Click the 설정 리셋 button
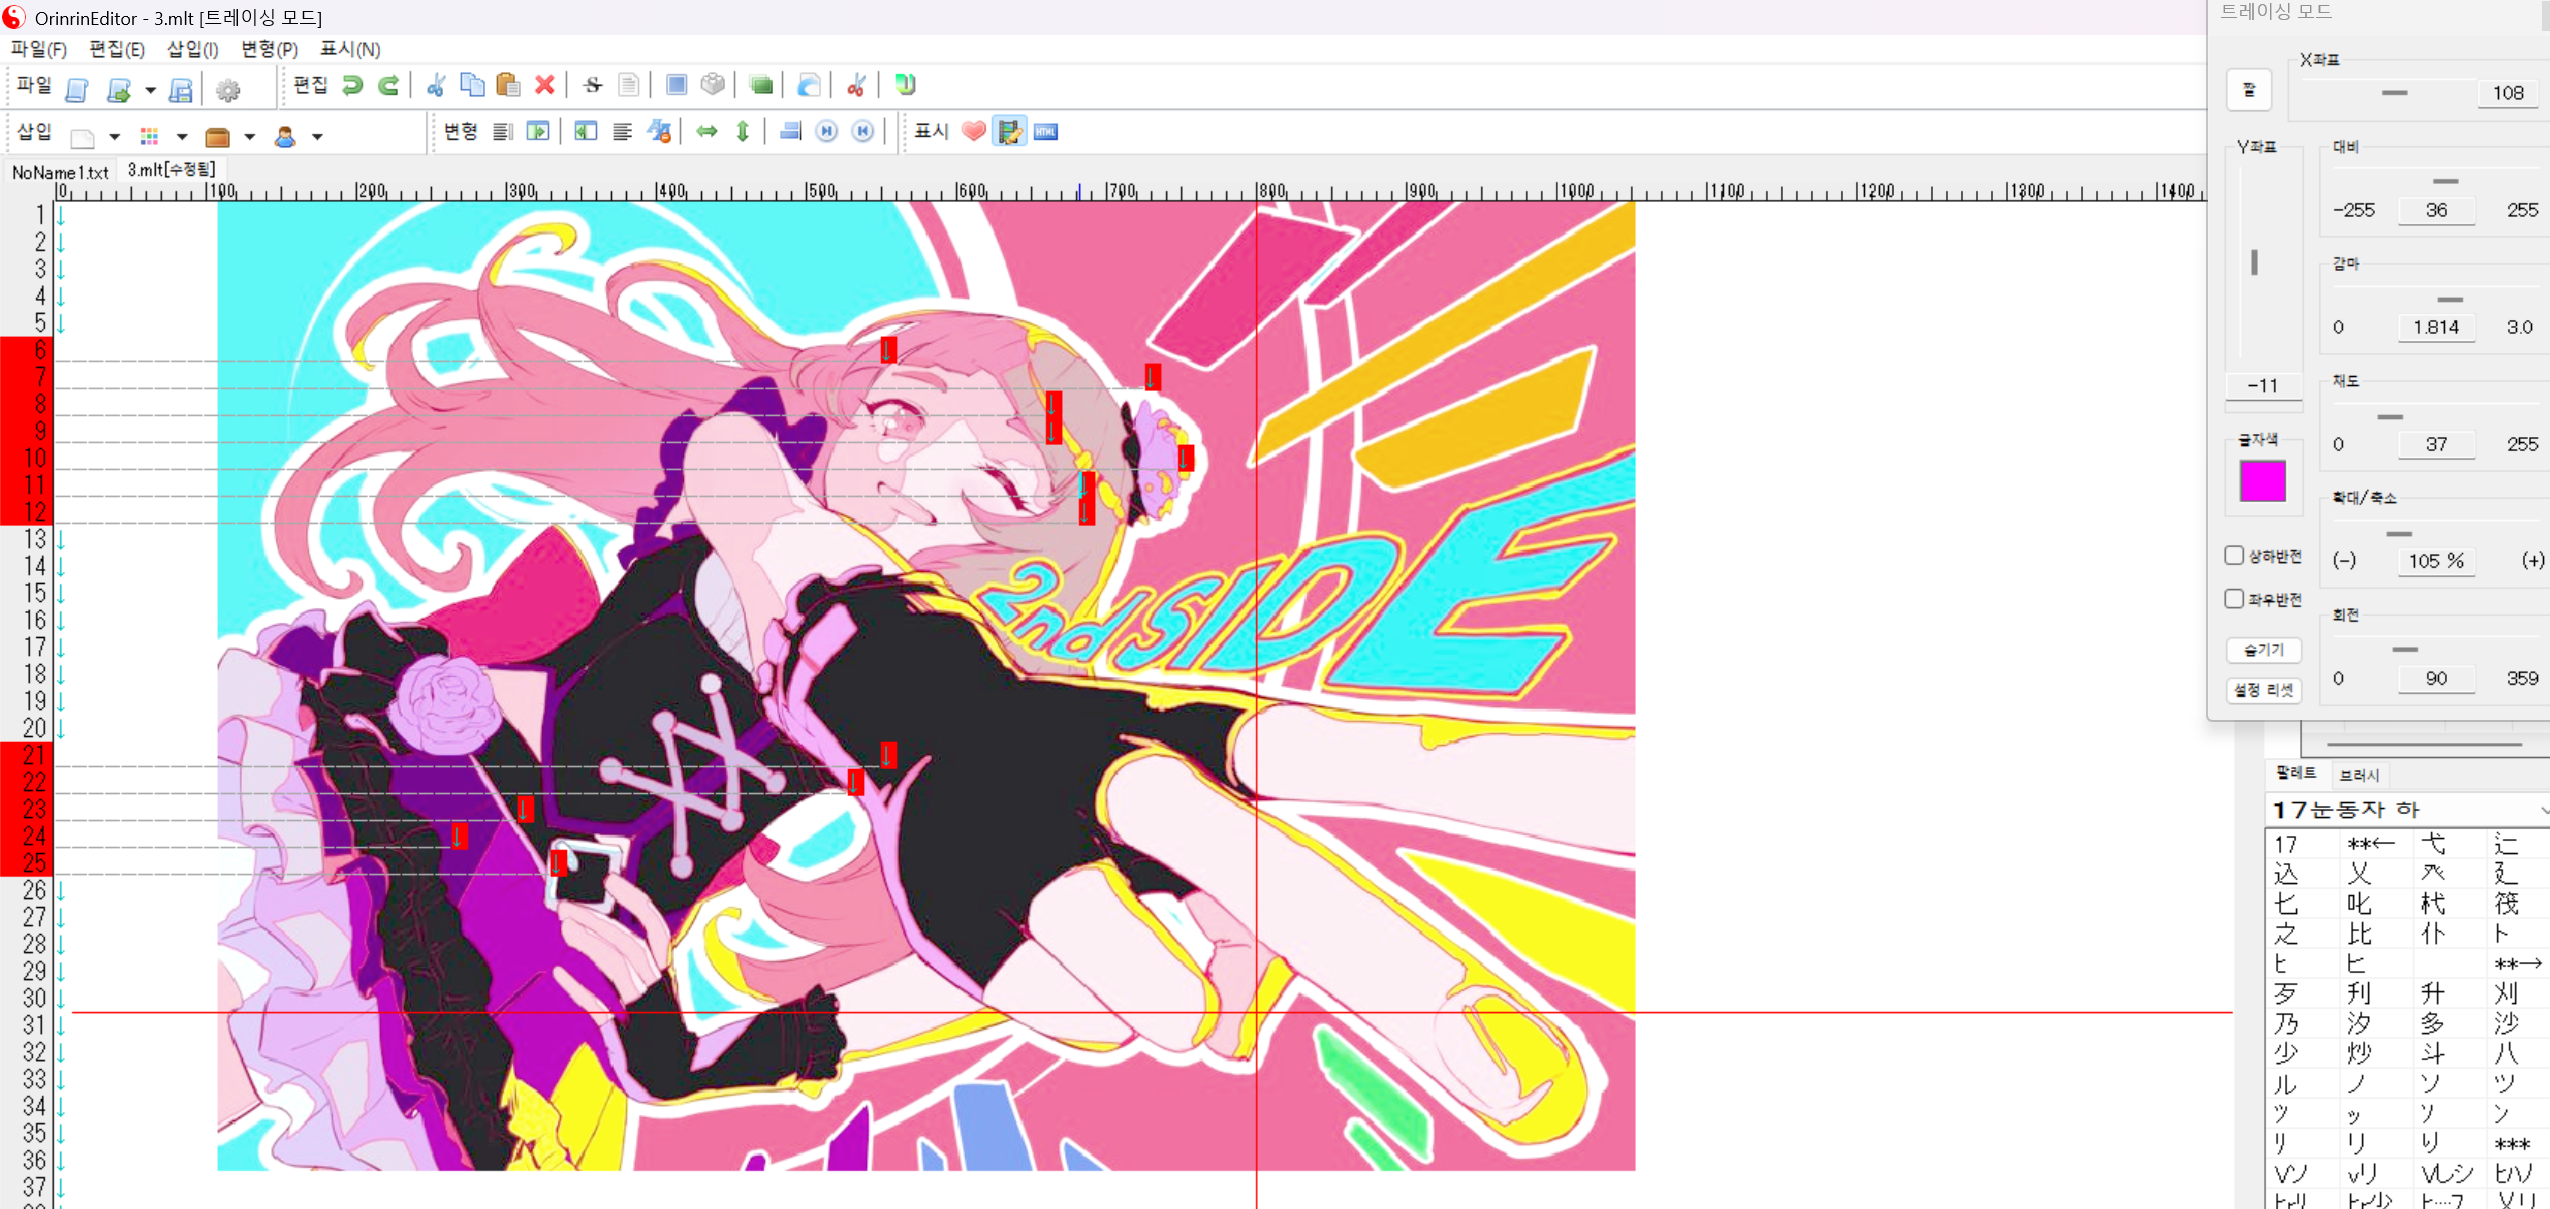The image size is (2550, 1209). pyautogui.click(x=2263, y=690)
